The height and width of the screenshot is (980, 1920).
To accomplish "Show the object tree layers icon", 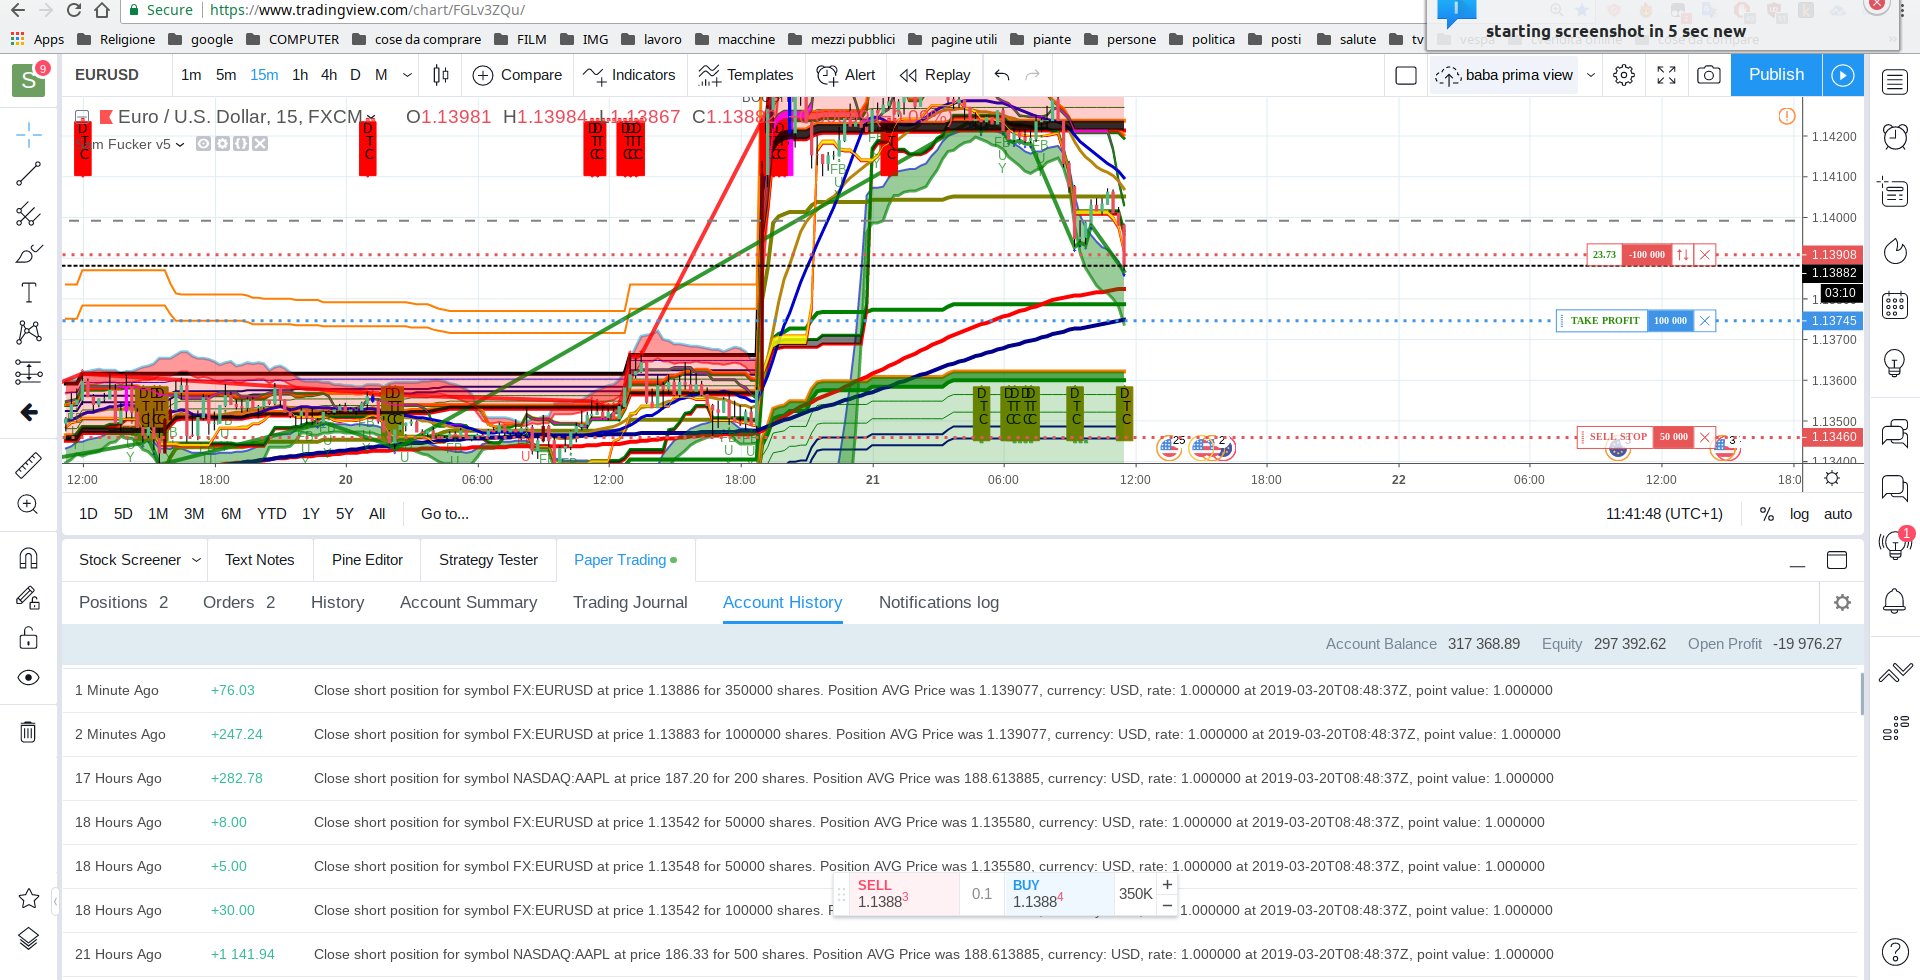I will (x=28, y=938).
